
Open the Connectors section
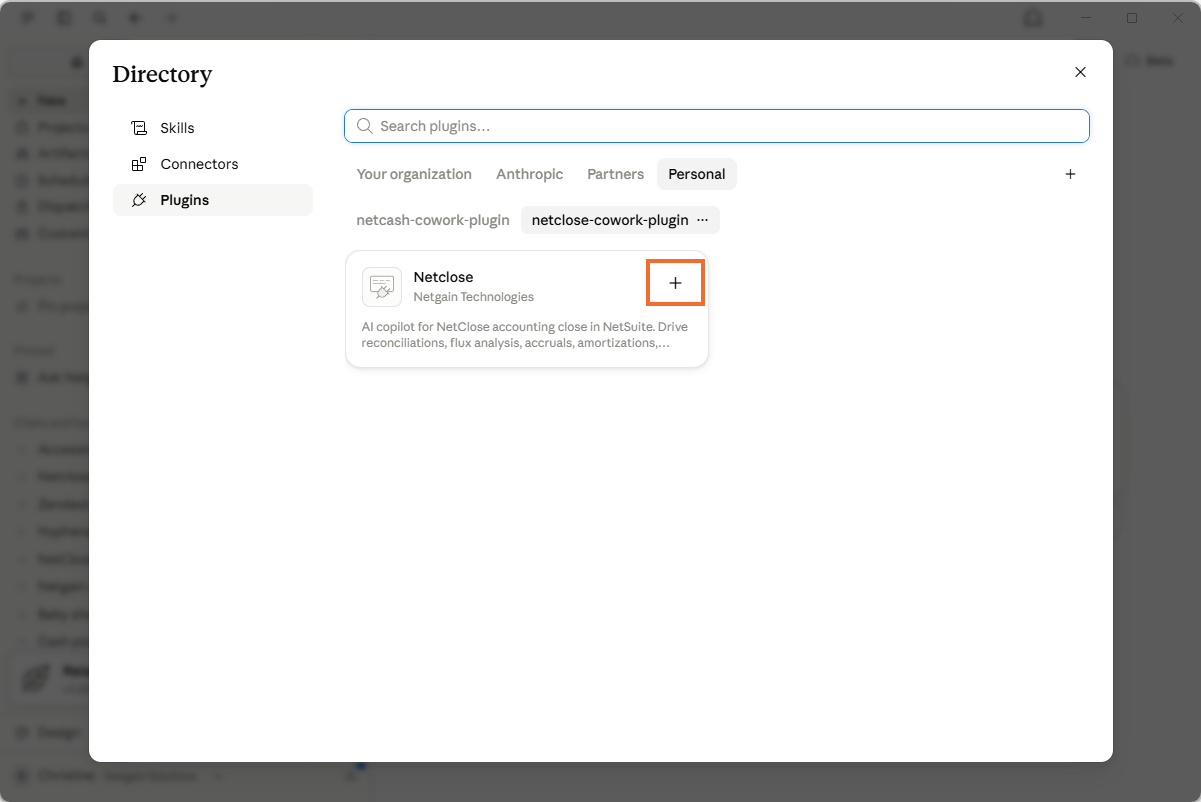(x=213, y=164)
